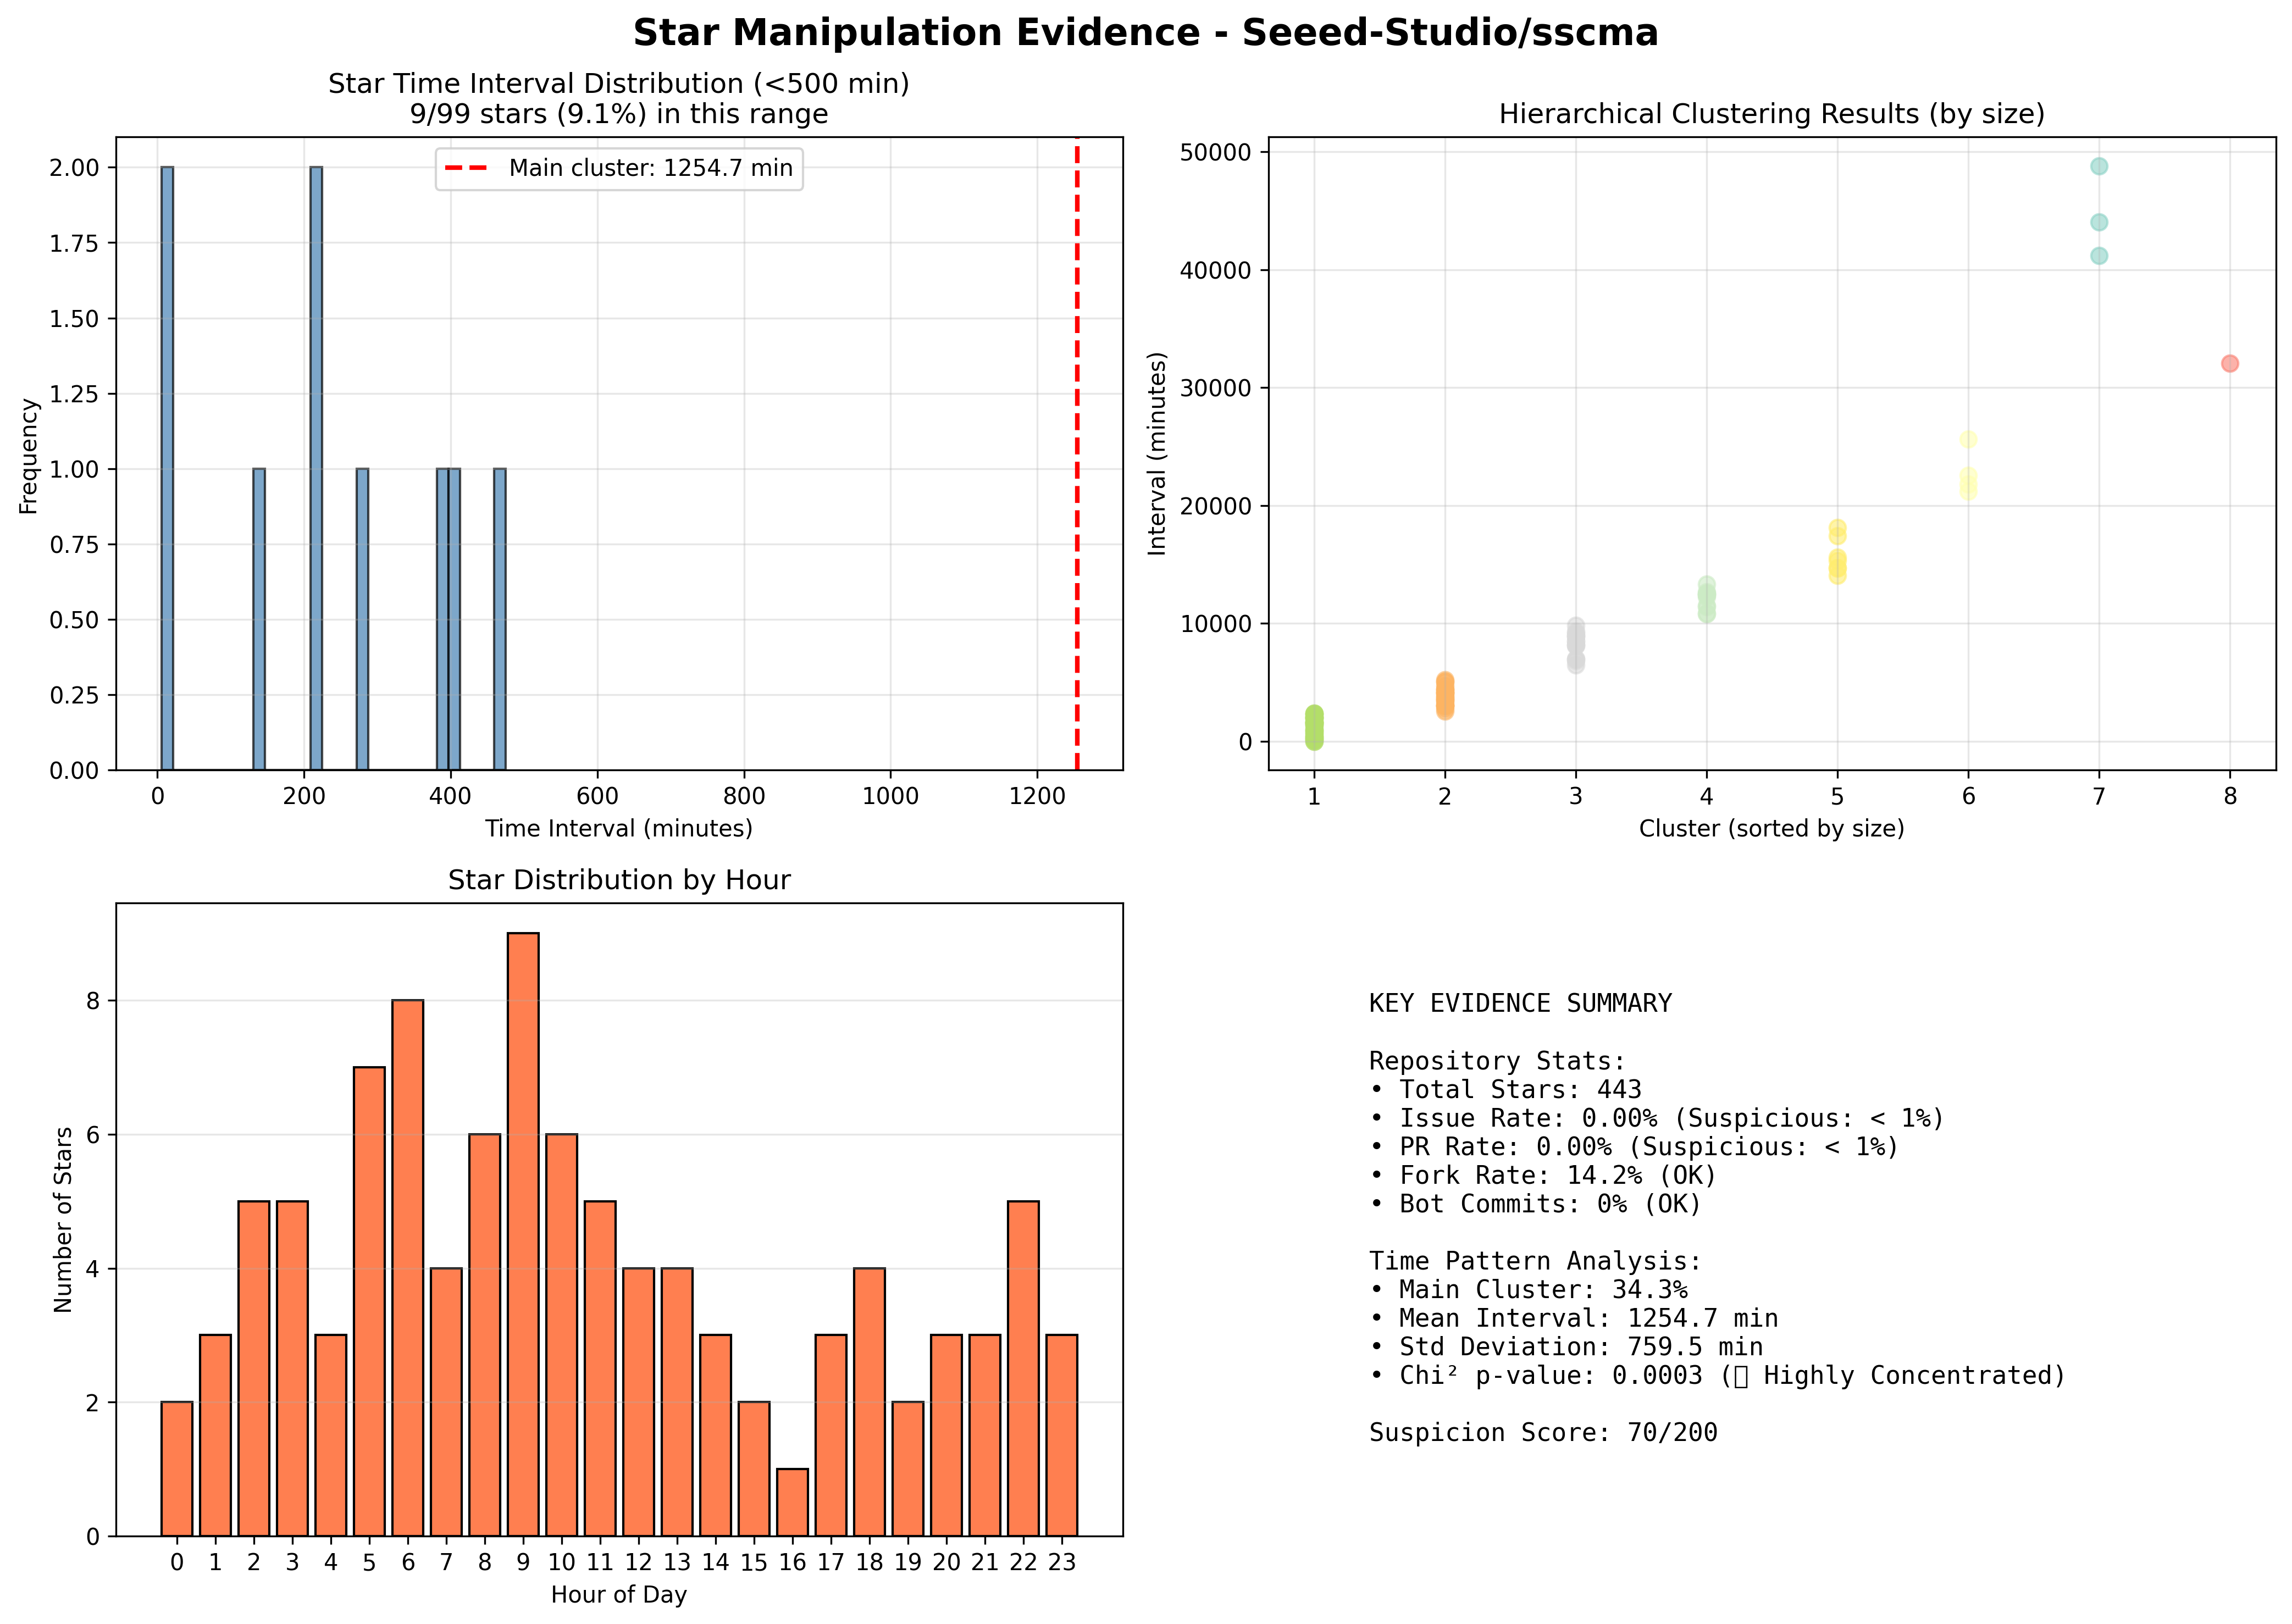Click the histogram bar near 470 minutes

[499, 619]
